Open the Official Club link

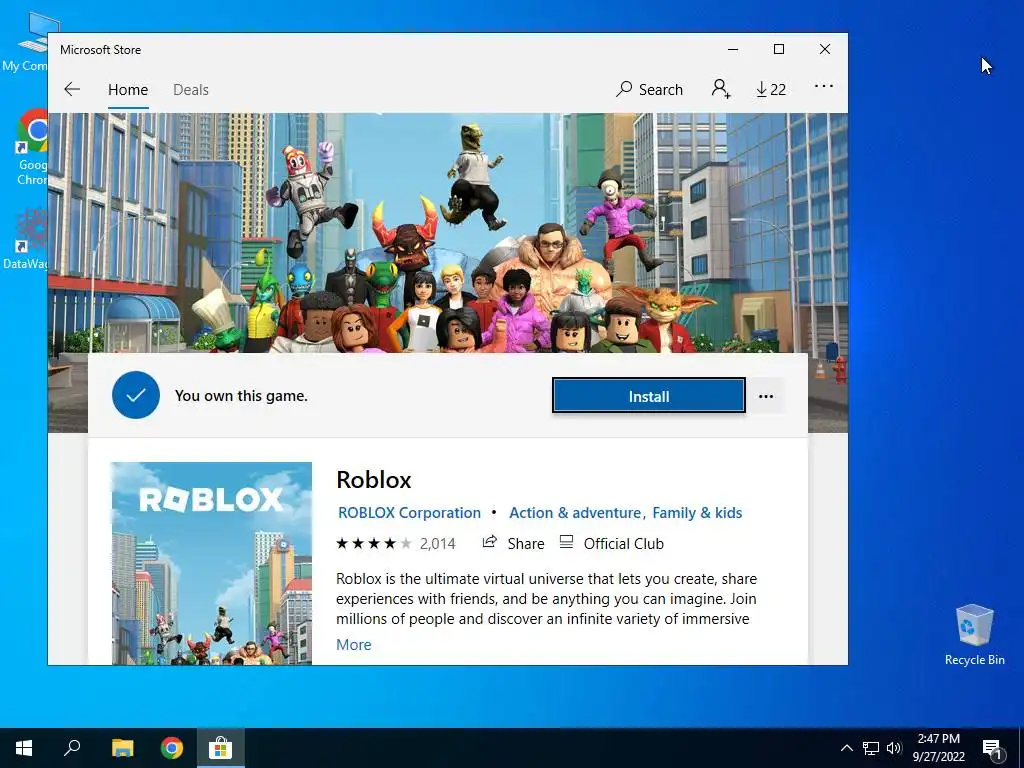click(x=612, y=543)
